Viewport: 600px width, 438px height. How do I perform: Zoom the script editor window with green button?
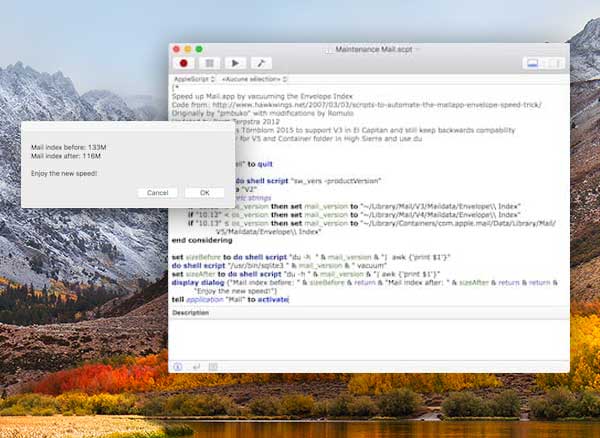(199, 49)
